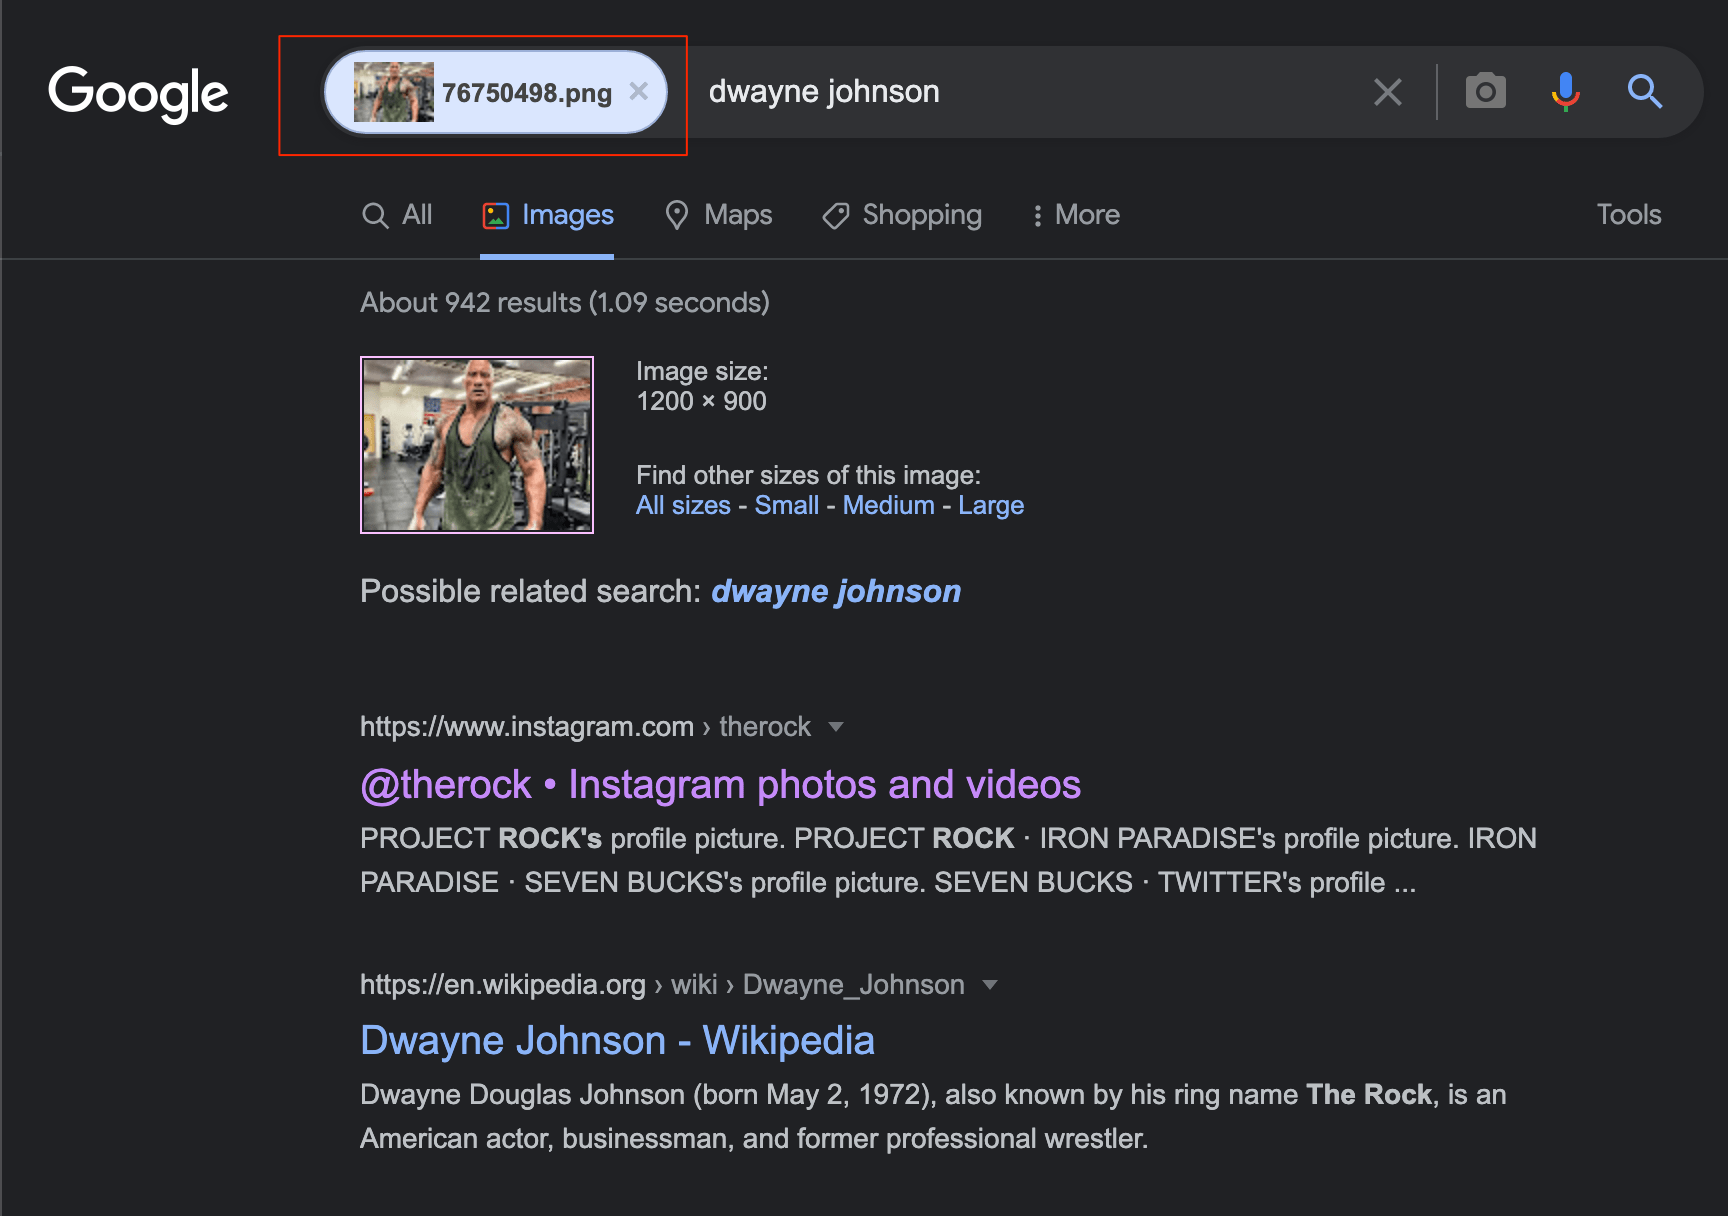Click the 76750498.png thumbnail in search box
The width and height of the screenshot is (1728, 1216).
pos(394,92)
